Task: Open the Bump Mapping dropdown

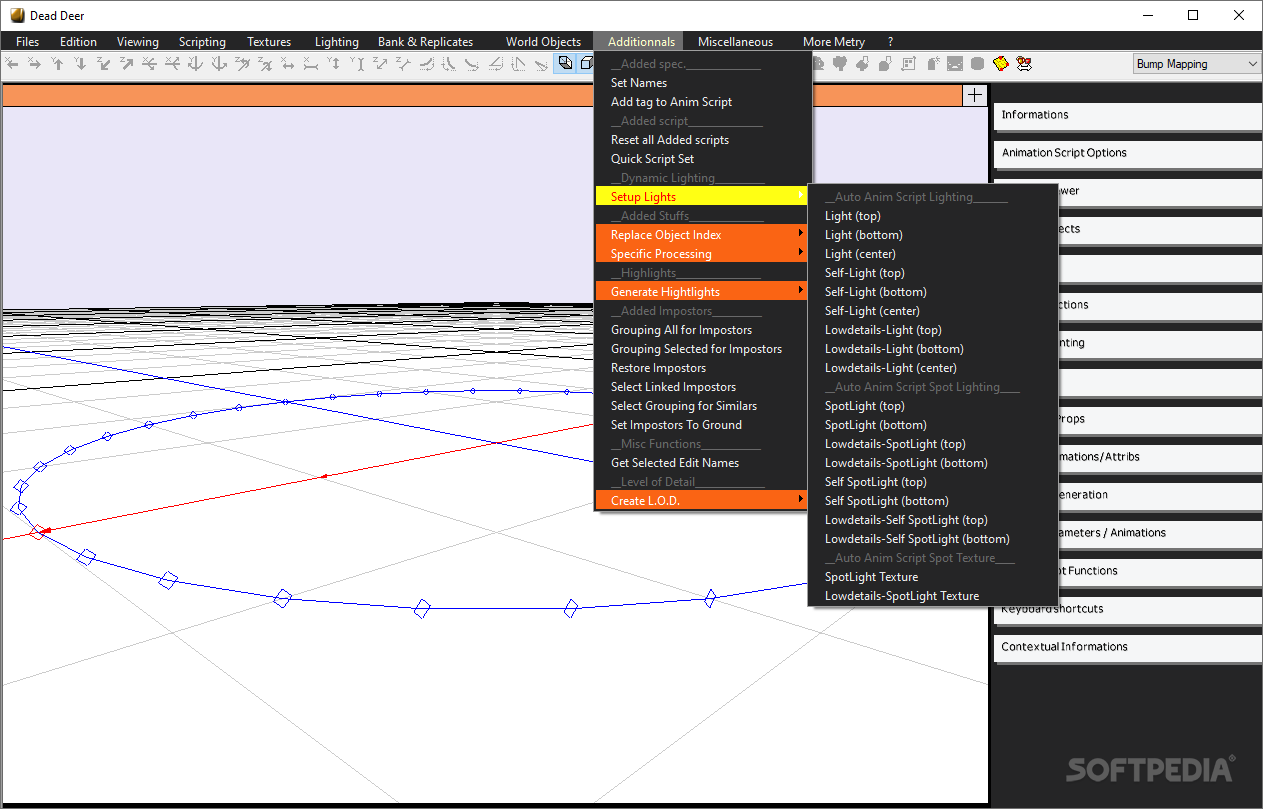Action: pos(1197,64)
